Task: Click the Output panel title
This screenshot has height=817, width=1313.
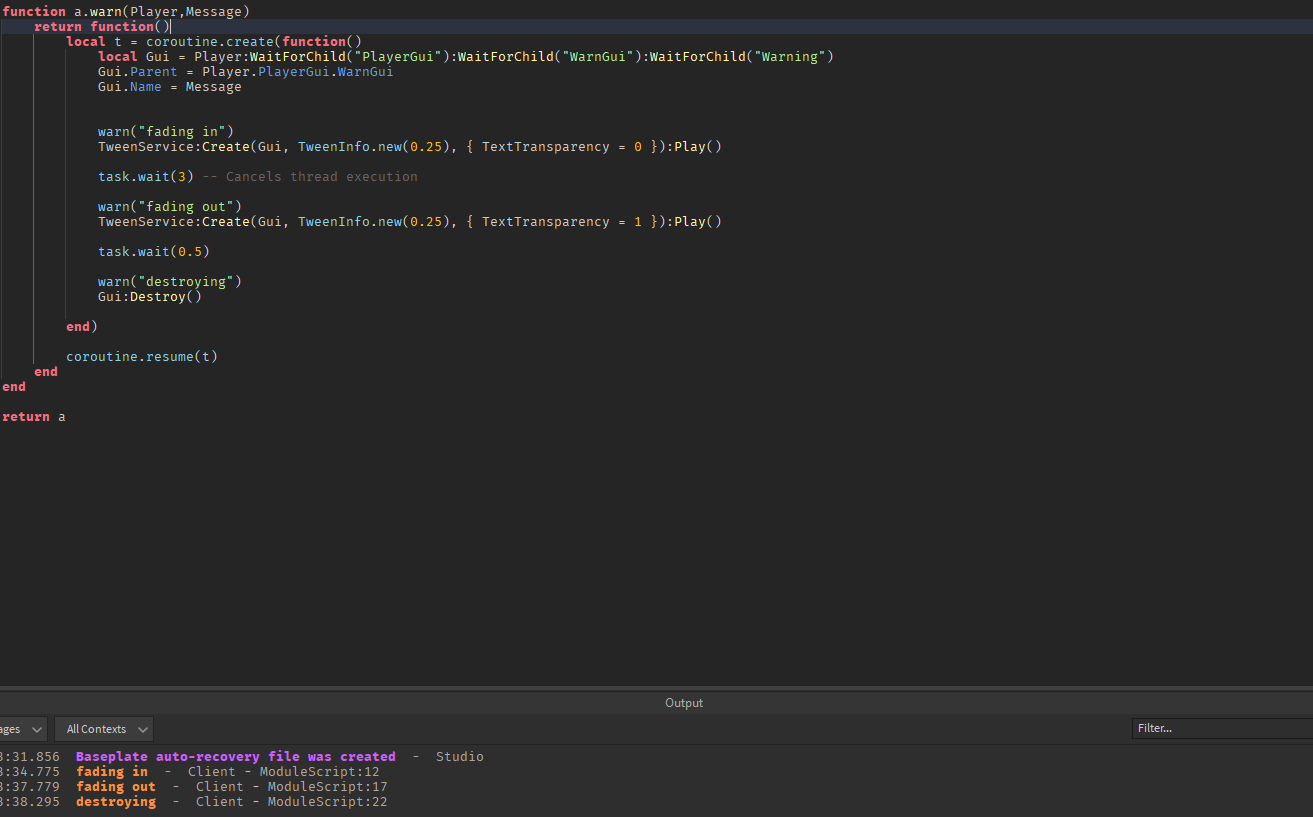Action: (x=683, y=702)
